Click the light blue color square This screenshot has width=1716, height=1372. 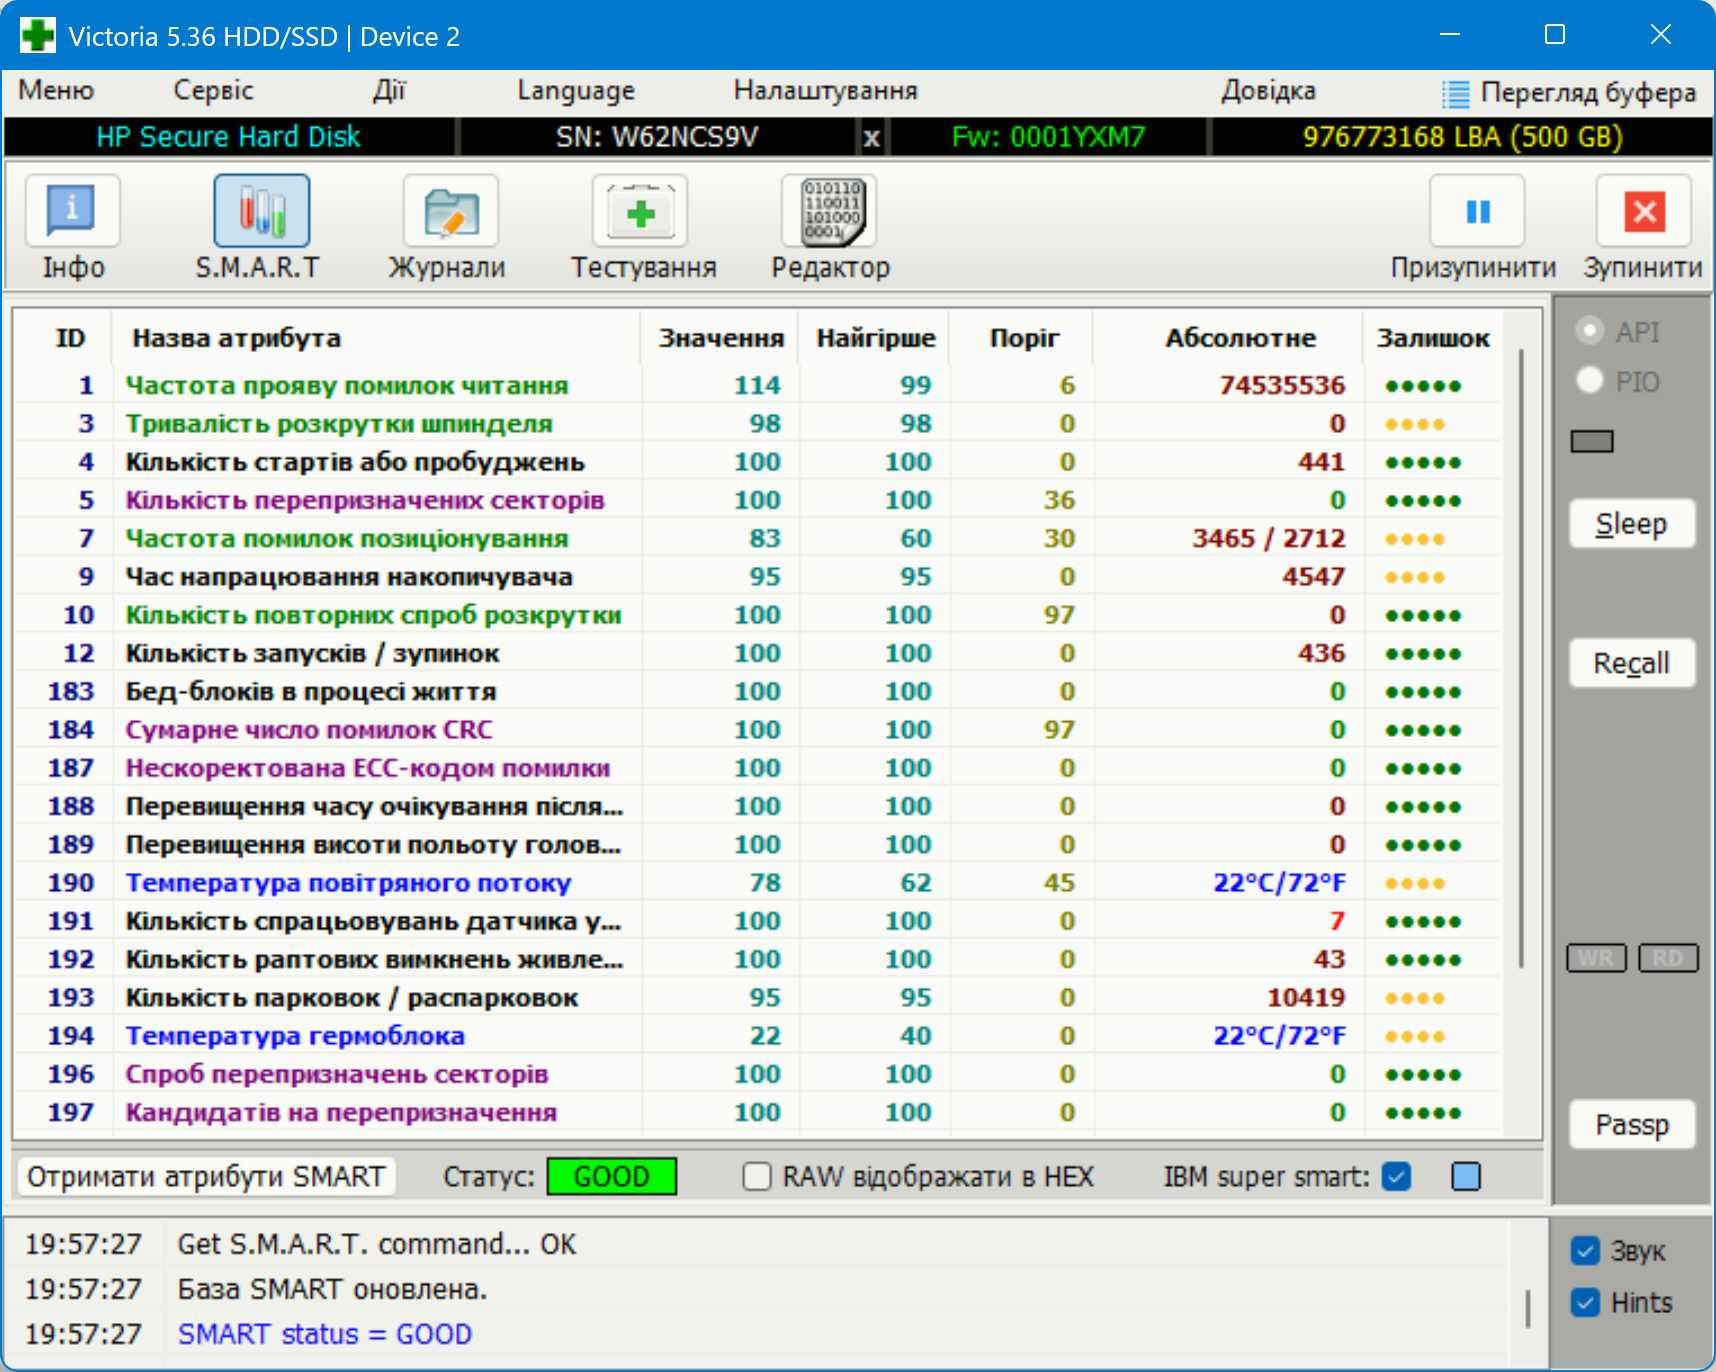coord(1466,1176)
